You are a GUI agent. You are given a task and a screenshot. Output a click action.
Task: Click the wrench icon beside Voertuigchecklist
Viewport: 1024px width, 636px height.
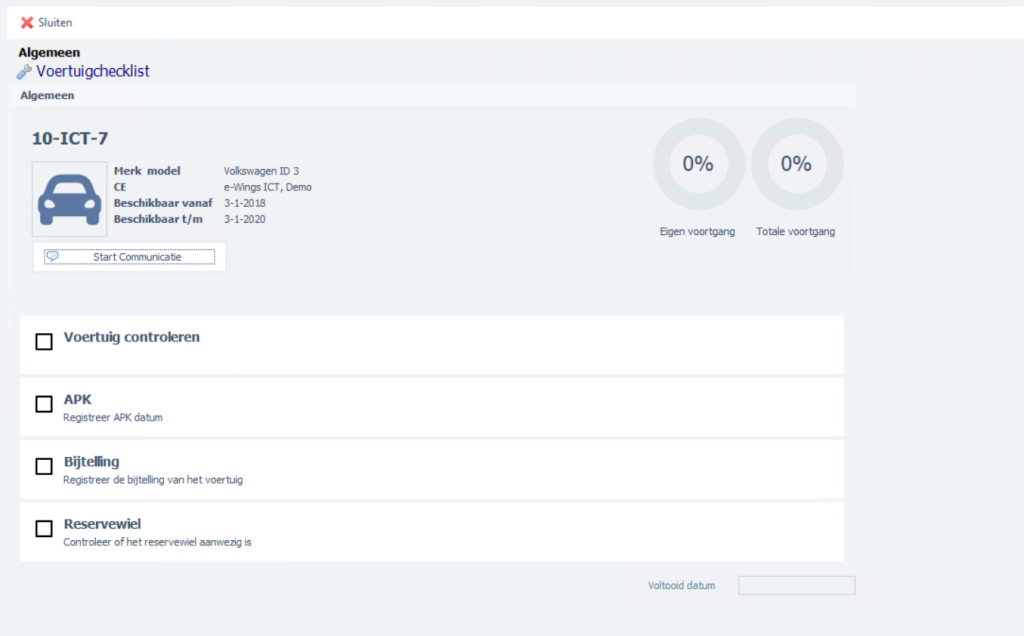click(24, 72)
